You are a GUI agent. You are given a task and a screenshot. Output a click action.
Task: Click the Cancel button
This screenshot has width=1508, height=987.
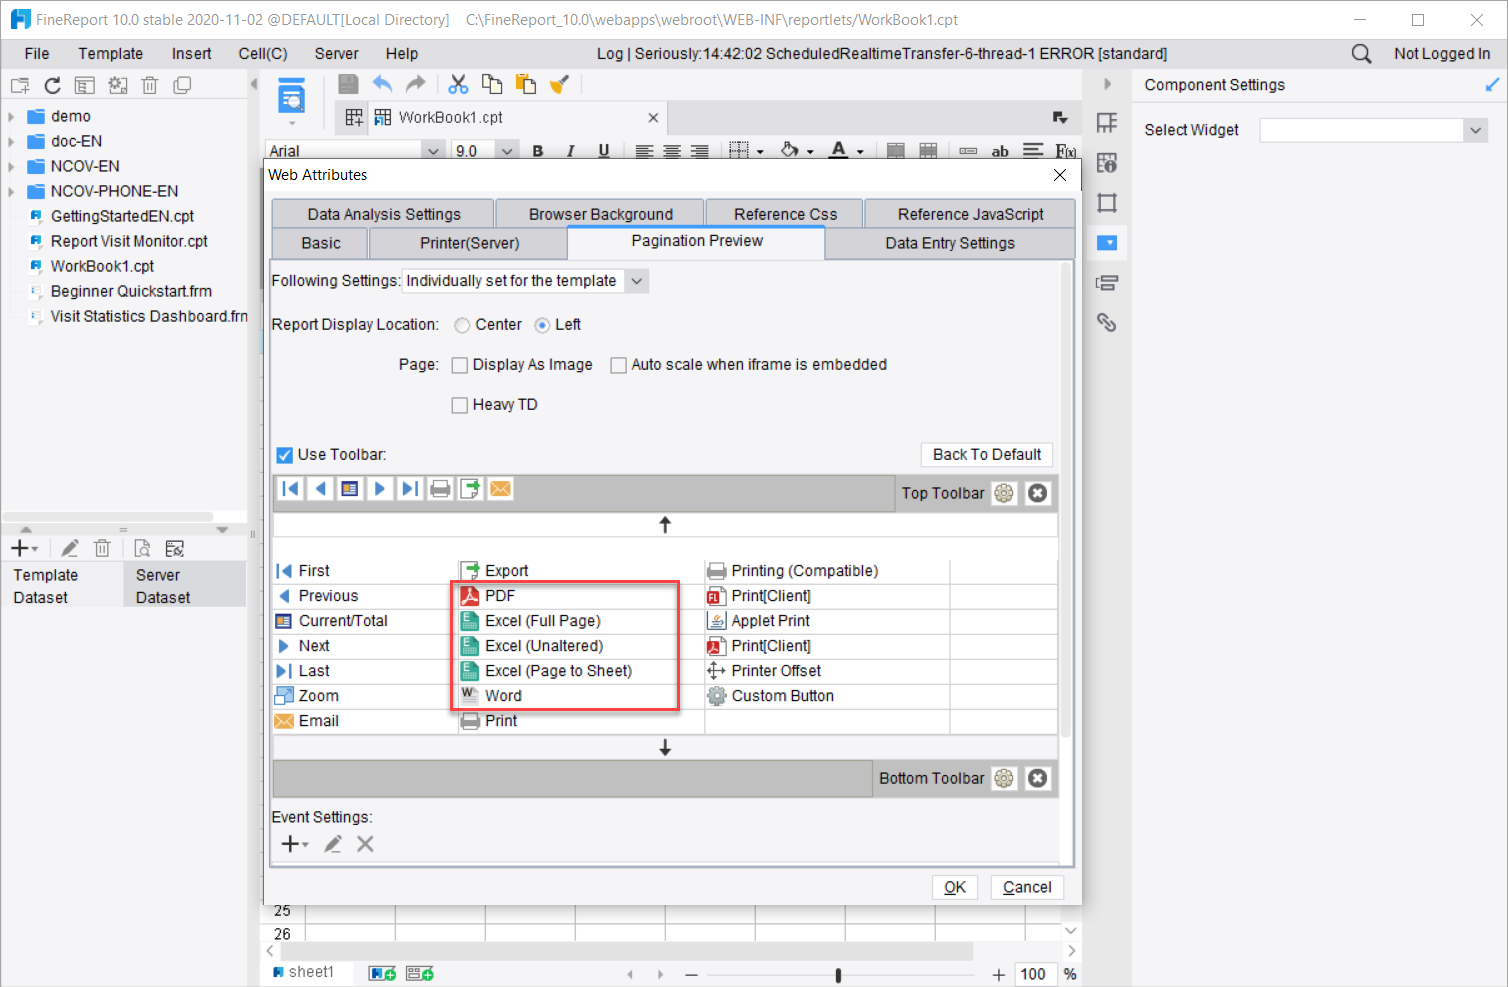click(x=1027, y=887)
